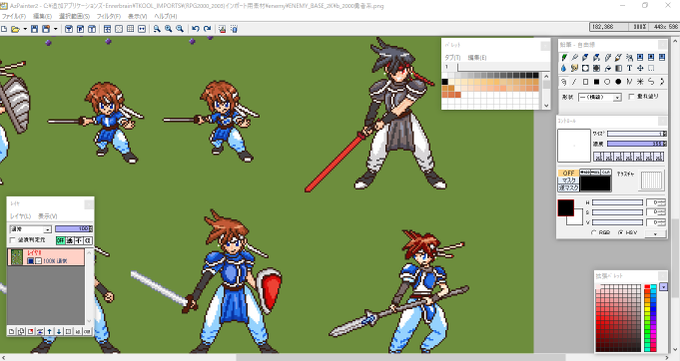Click the black swatch in the palette panel
Image resolution: width=680 pixels, height=361 pixels.
[x=445, y=82]
